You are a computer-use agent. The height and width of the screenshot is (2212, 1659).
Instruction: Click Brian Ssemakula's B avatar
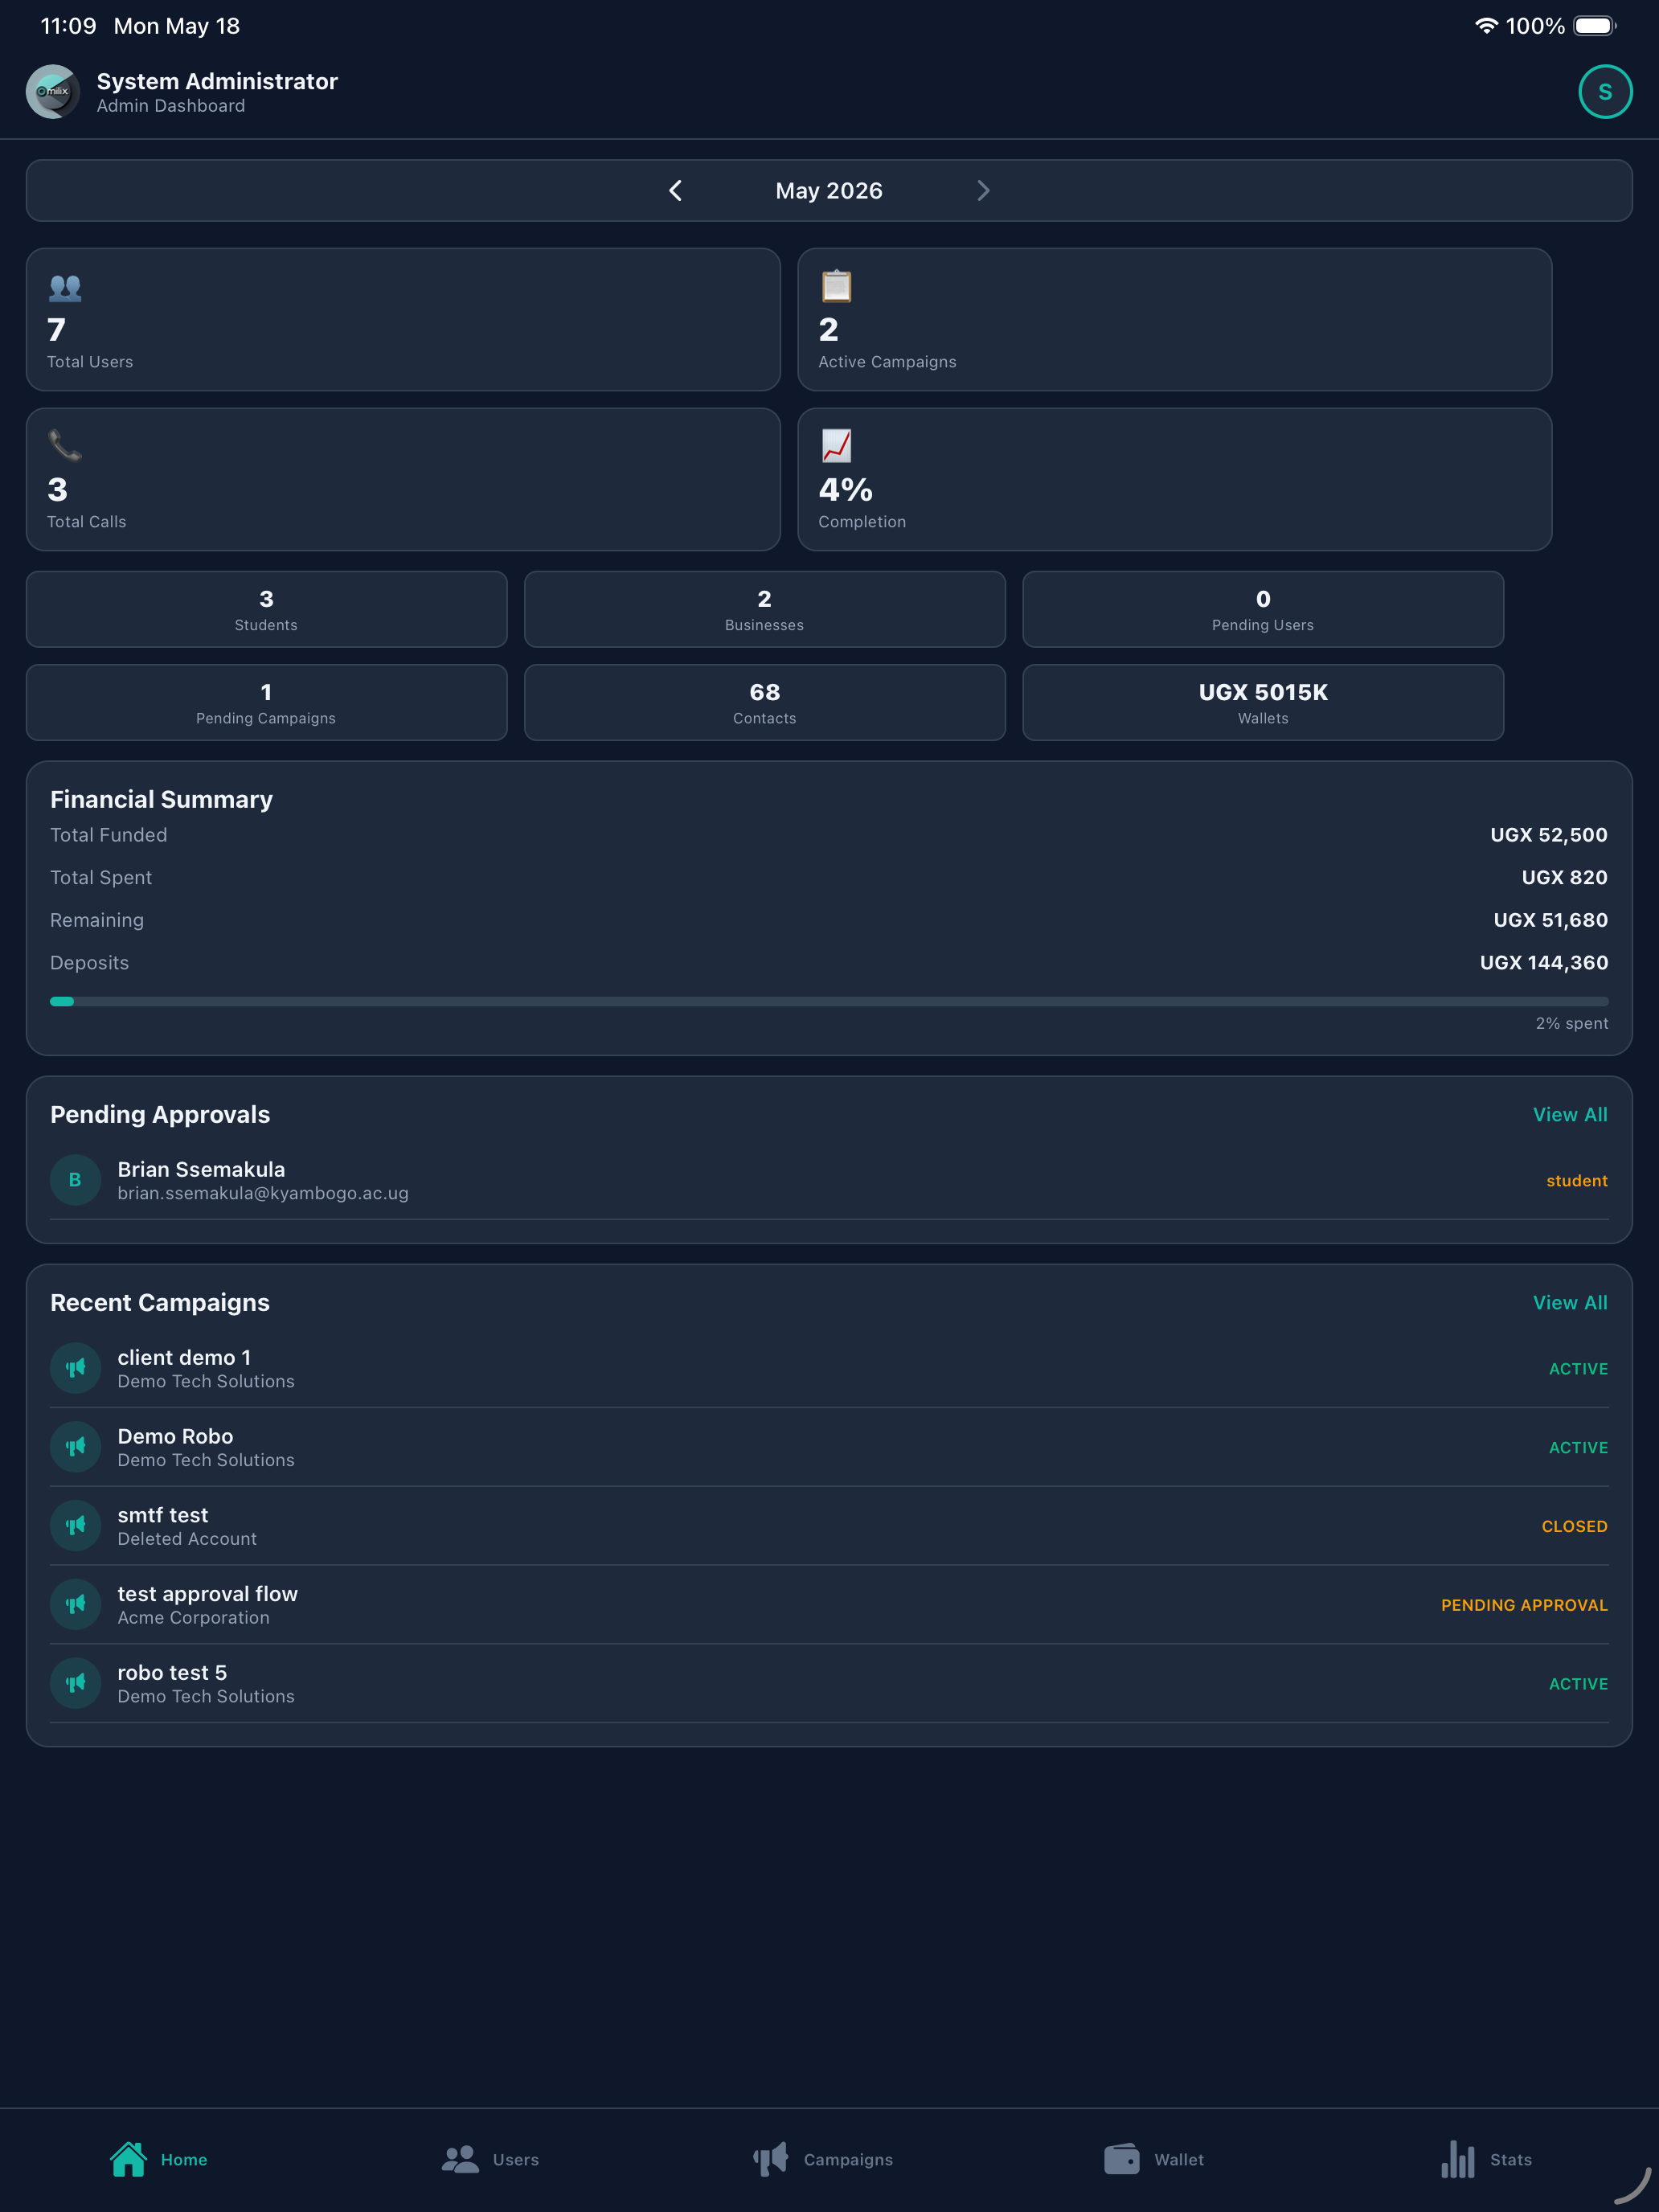tap(75, 1180)
